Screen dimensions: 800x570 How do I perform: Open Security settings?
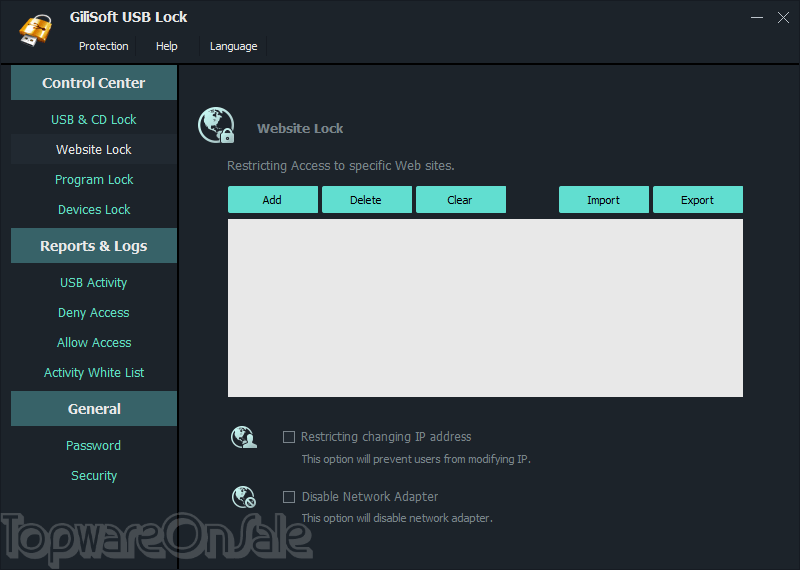point(94,476)
